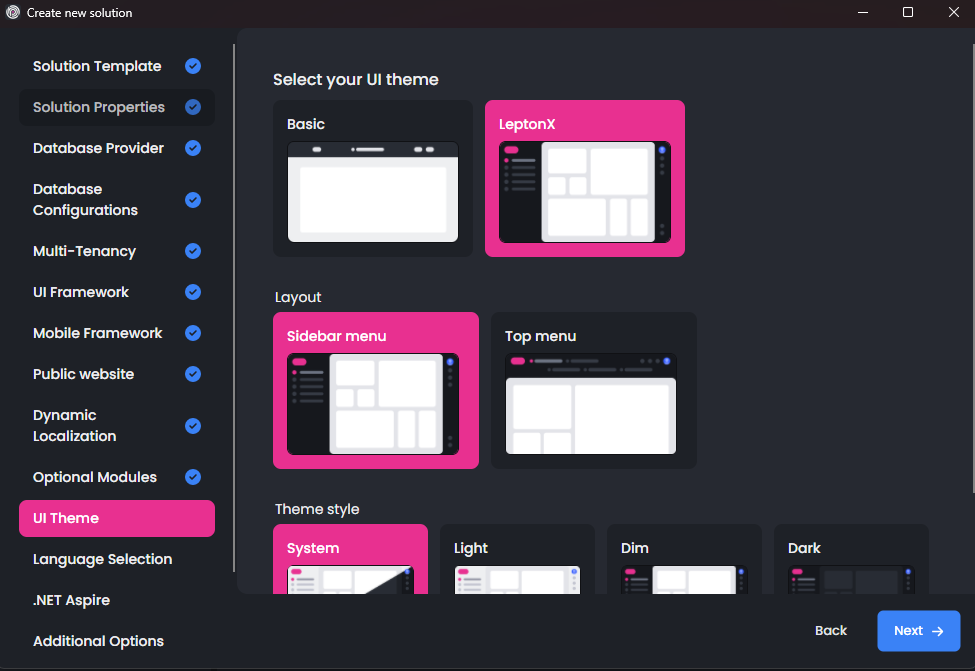Click the checkmark beside Multi-Tenancy

point(192,251)
